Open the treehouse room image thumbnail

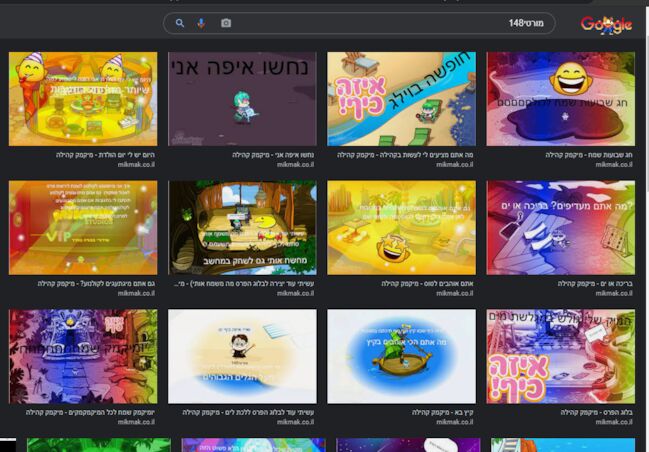pyautogui.click(x=242, y=227)
